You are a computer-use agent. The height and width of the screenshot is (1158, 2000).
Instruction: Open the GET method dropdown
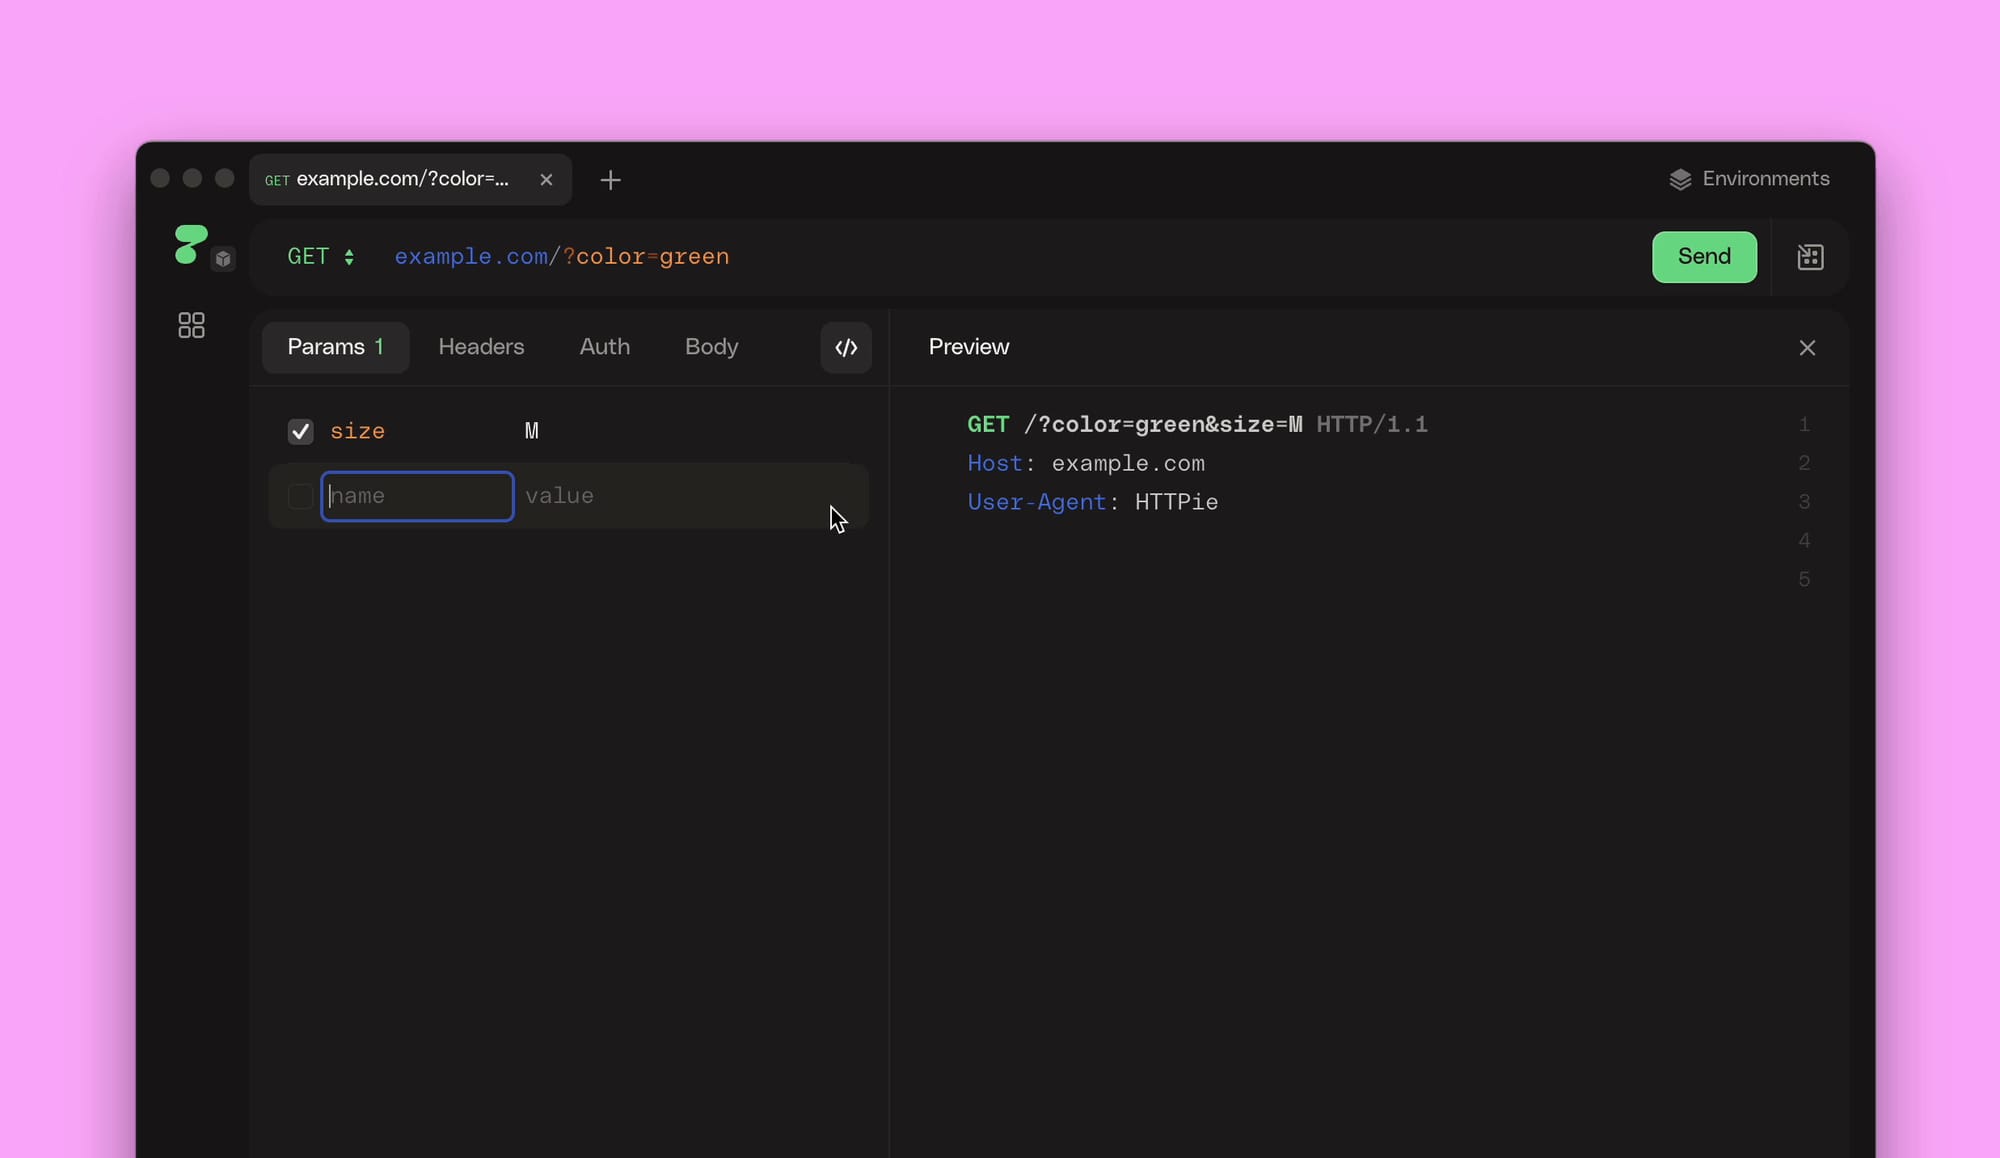click(308, 257)
